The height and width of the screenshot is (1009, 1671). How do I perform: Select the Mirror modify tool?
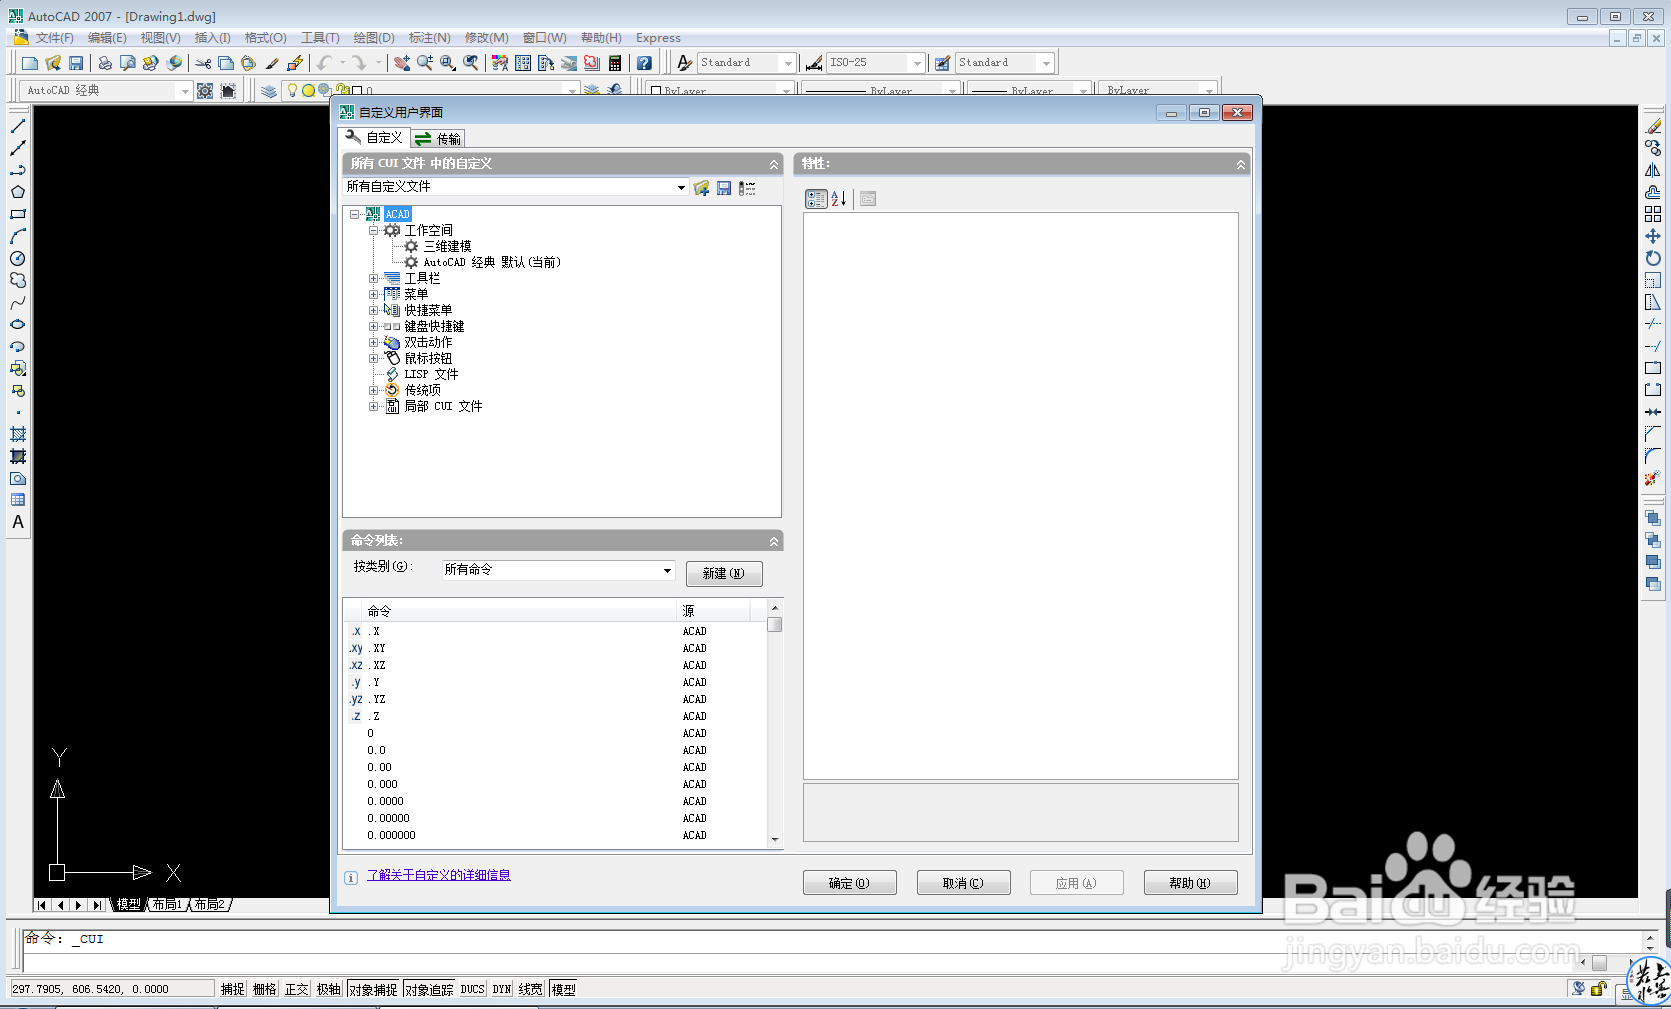(x=1653, y=170)
